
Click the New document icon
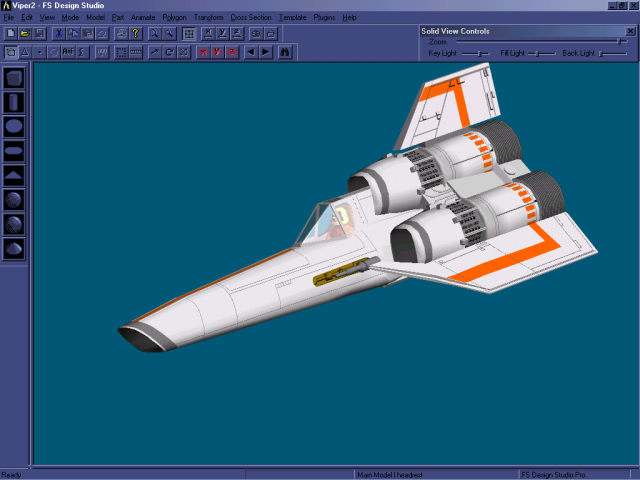(11, 33)
